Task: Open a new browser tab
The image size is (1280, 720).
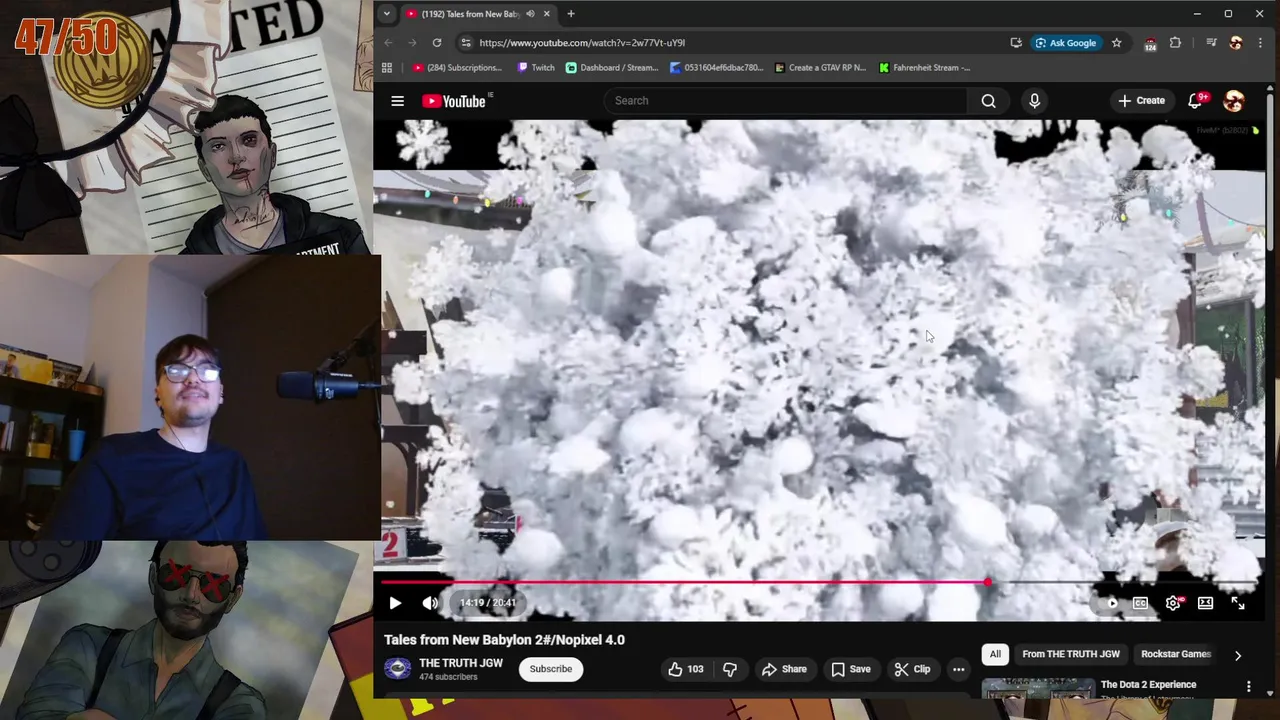Action: pos(571,14)
